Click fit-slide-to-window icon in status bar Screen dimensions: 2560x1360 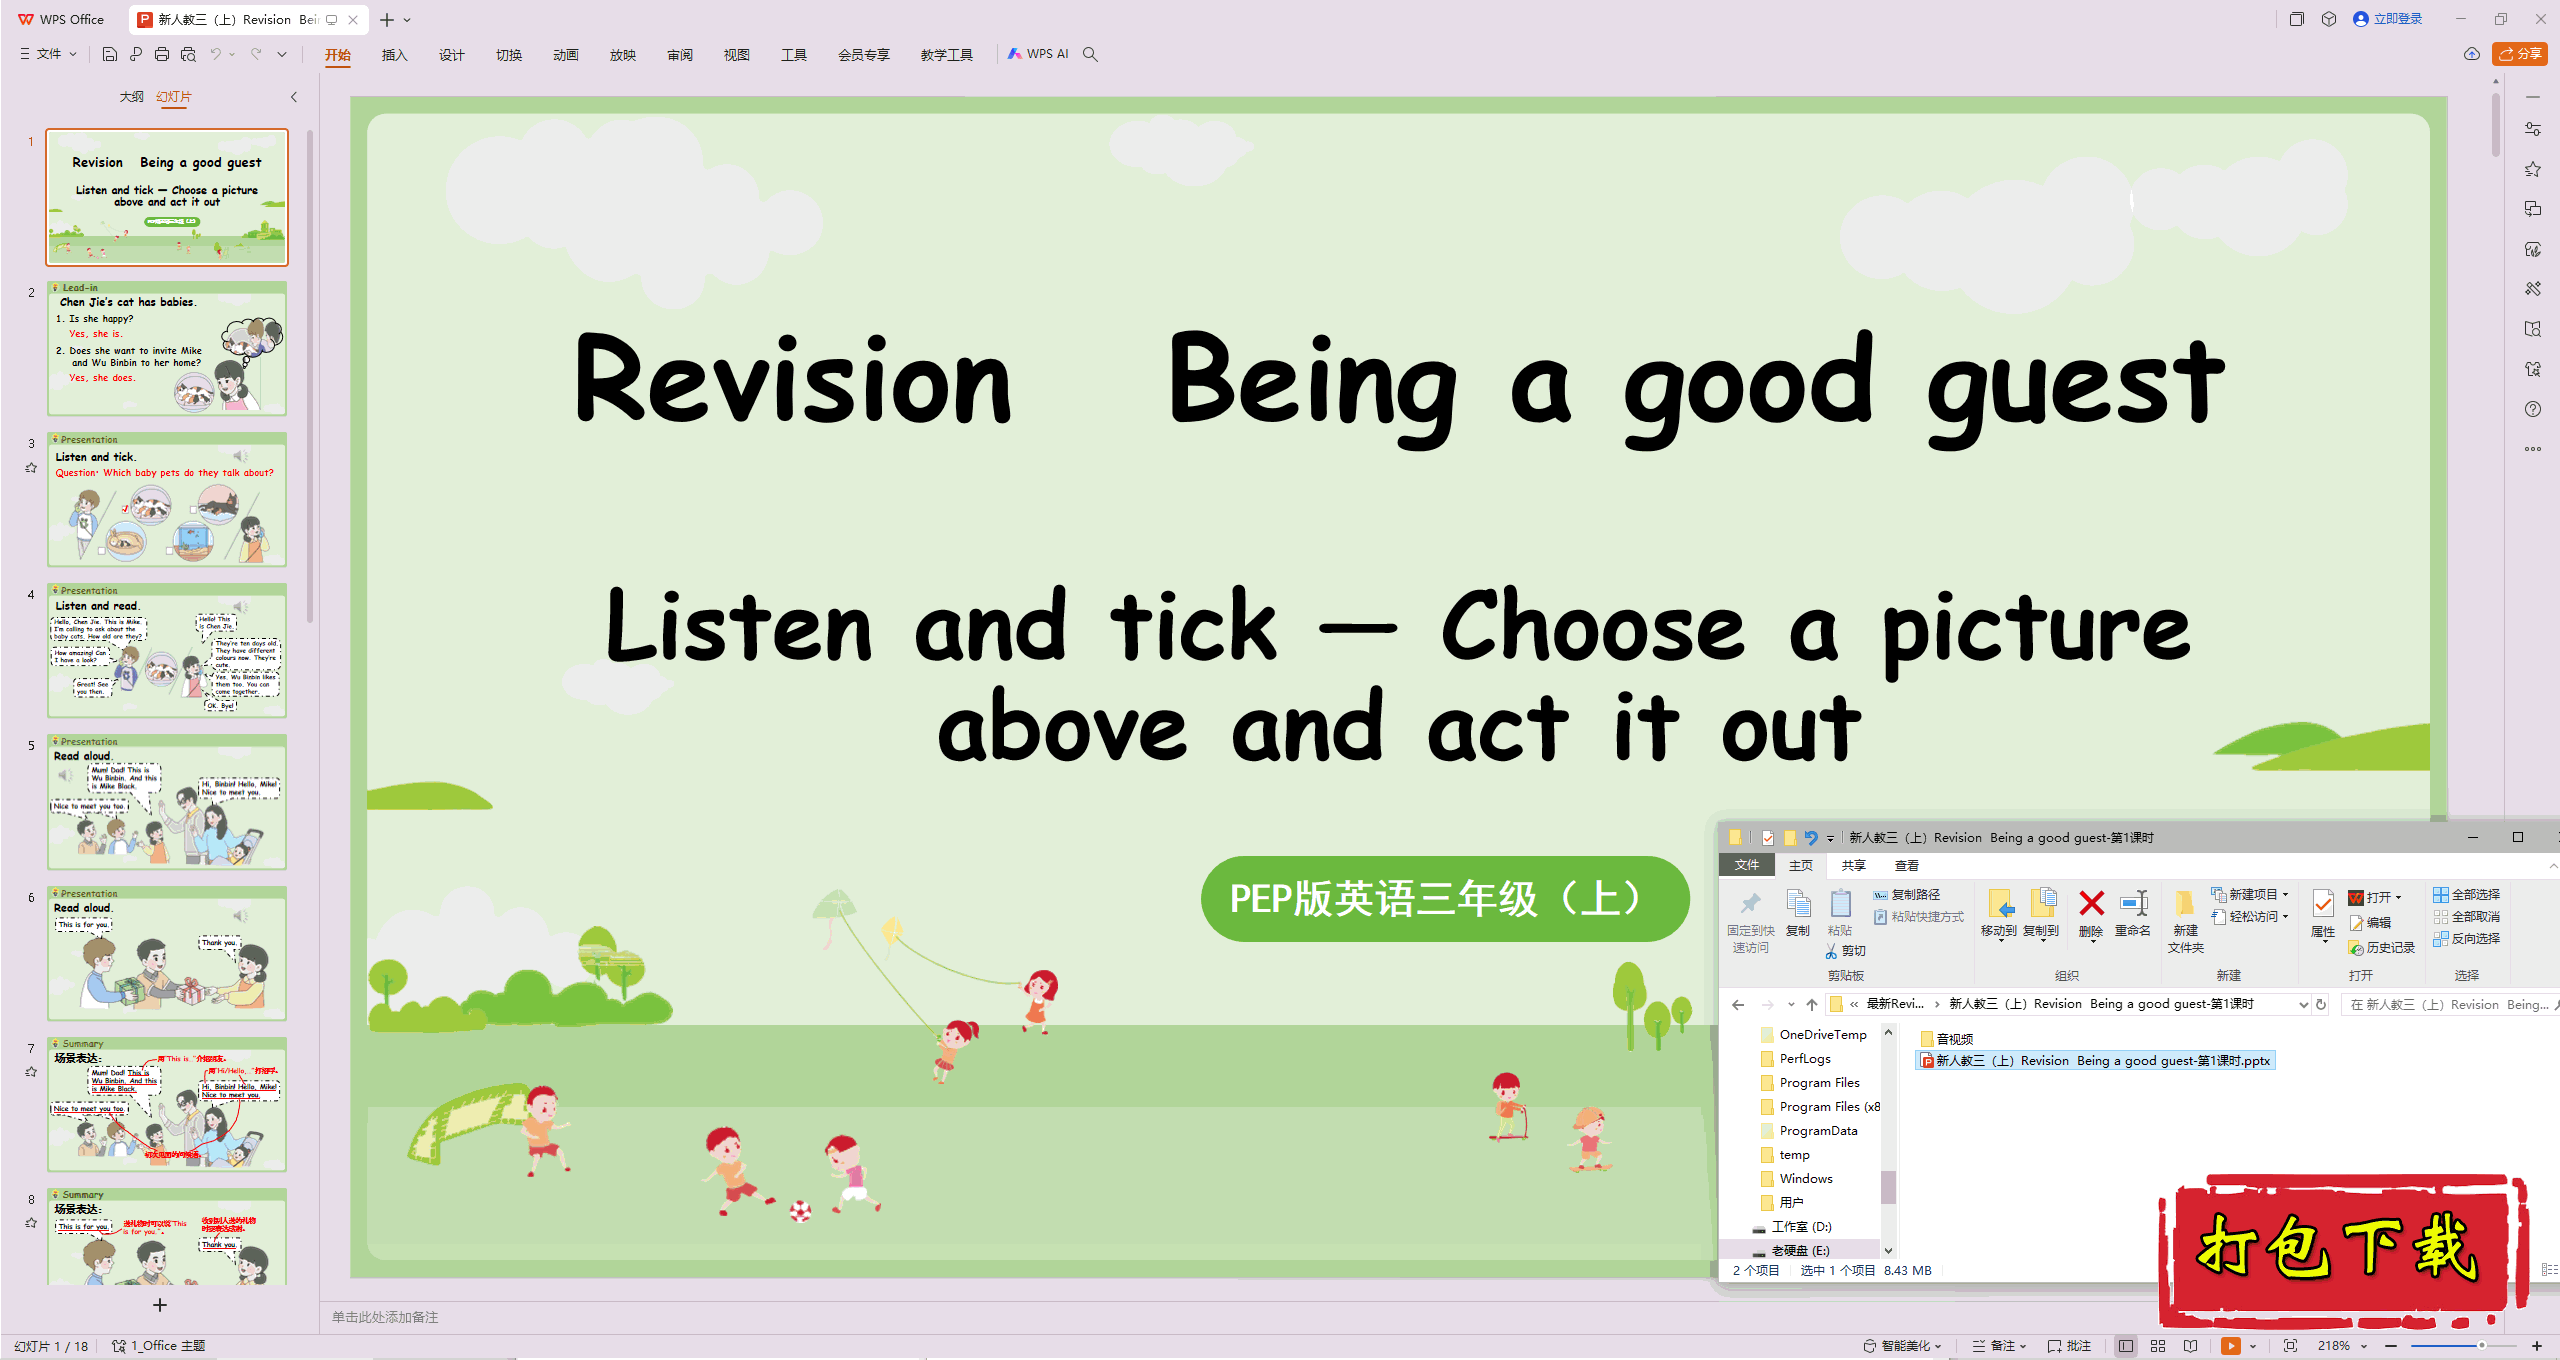pyautogui.click(x=2290, y=1346)
